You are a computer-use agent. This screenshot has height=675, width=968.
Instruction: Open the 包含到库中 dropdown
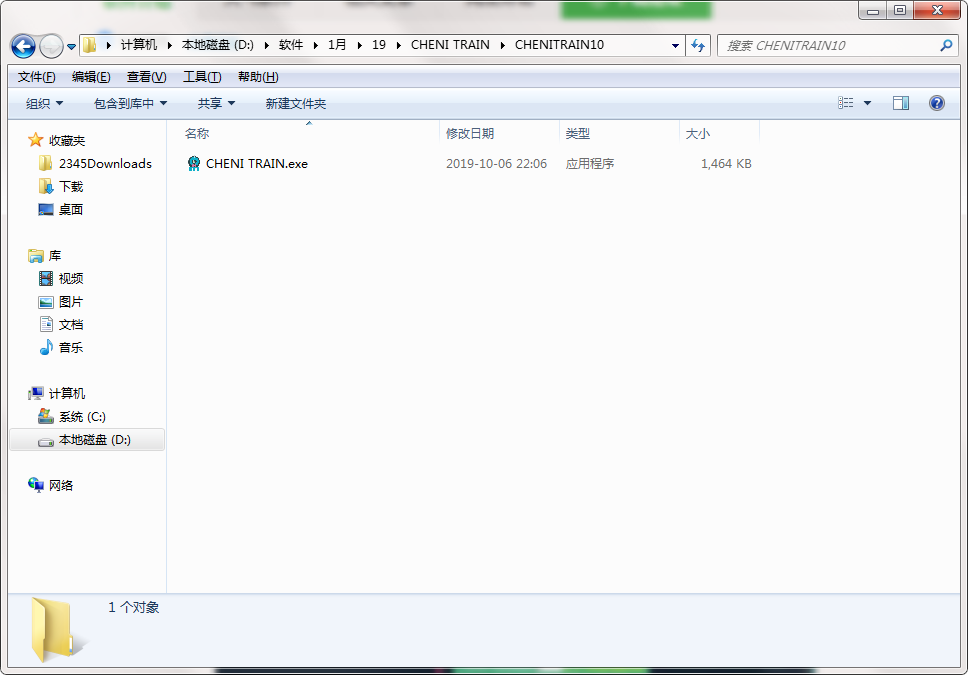coord(130,103)
